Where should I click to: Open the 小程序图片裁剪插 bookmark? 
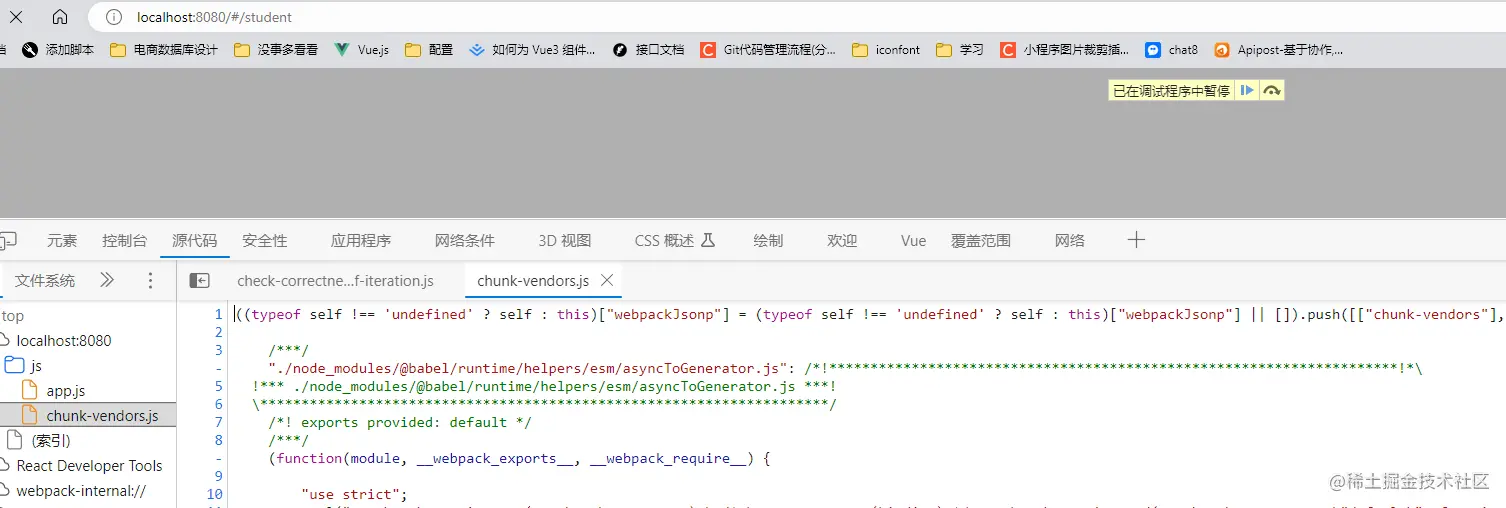1065,49
